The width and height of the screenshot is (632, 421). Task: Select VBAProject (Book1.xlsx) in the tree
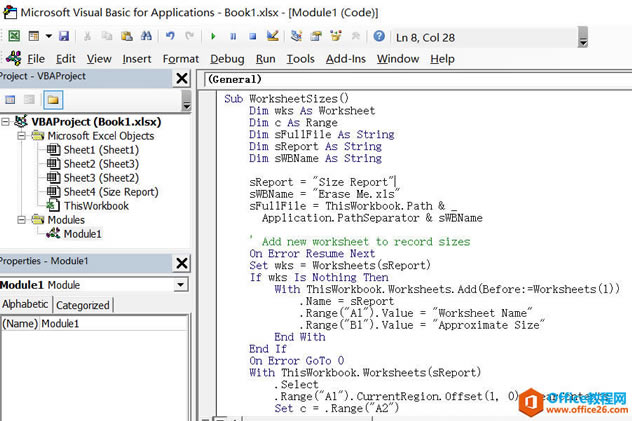coord(96,122)
